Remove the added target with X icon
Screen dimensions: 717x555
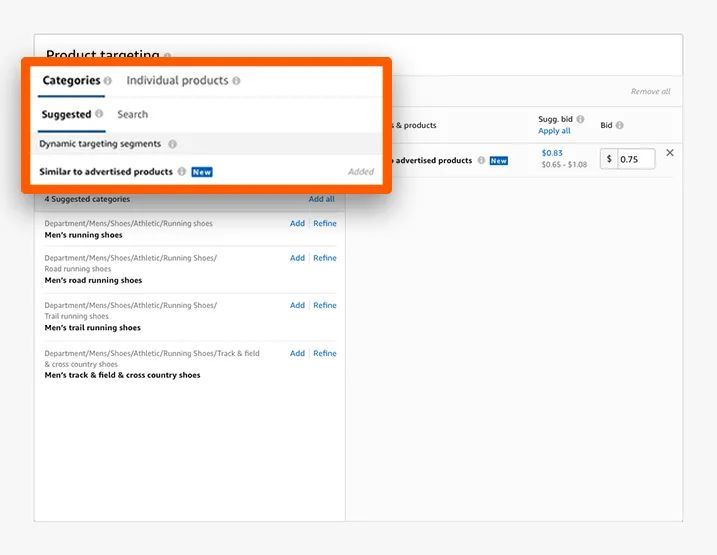670,153
